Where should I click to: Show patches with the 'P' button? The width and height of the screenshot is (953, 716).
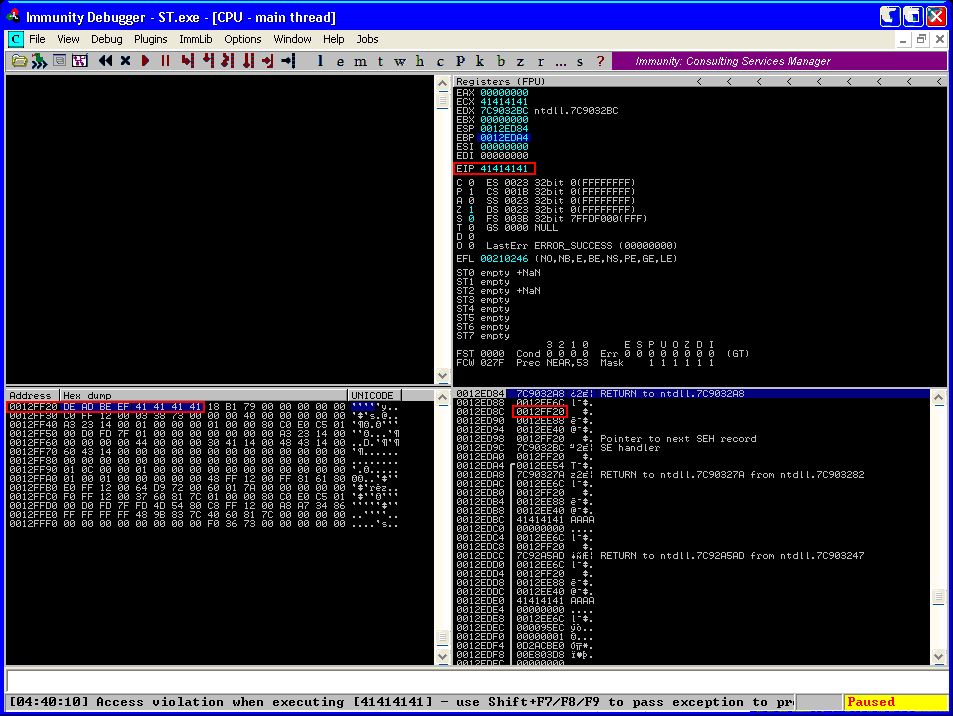460,61
